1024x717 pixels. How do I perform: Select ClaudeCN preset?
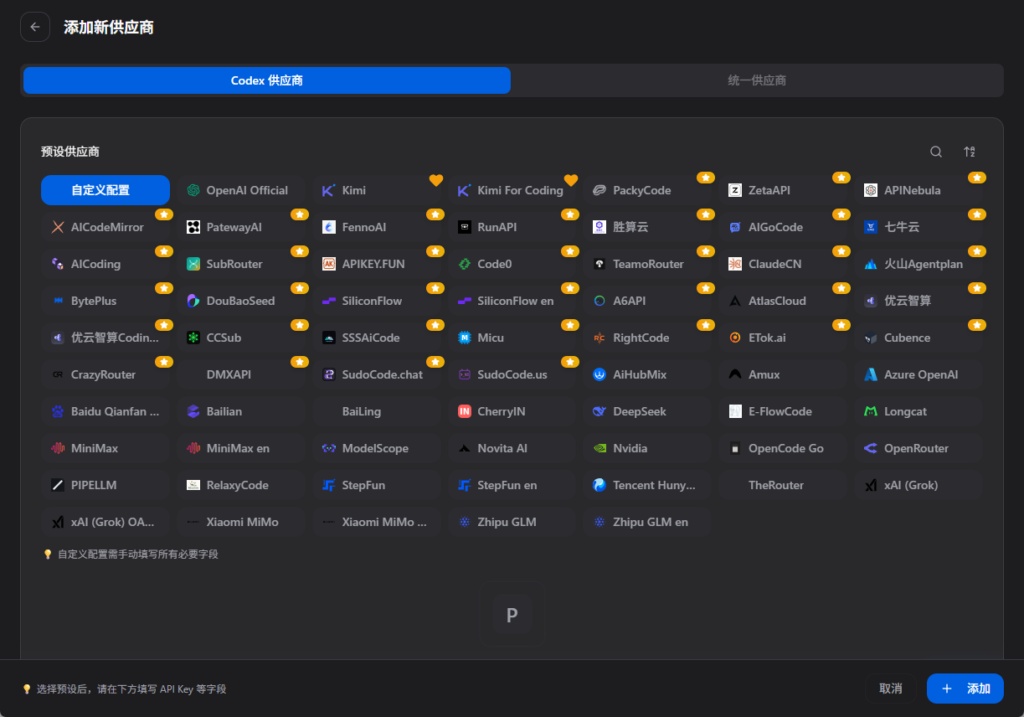click(783, 264)
